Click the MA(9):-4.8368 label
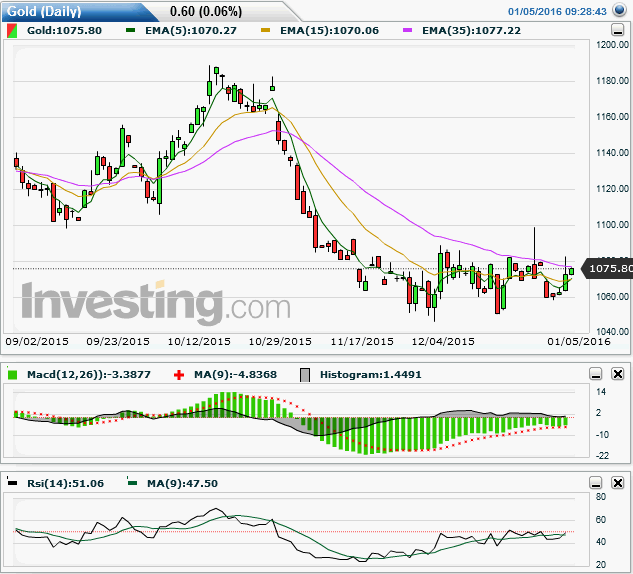 [235, 375]
